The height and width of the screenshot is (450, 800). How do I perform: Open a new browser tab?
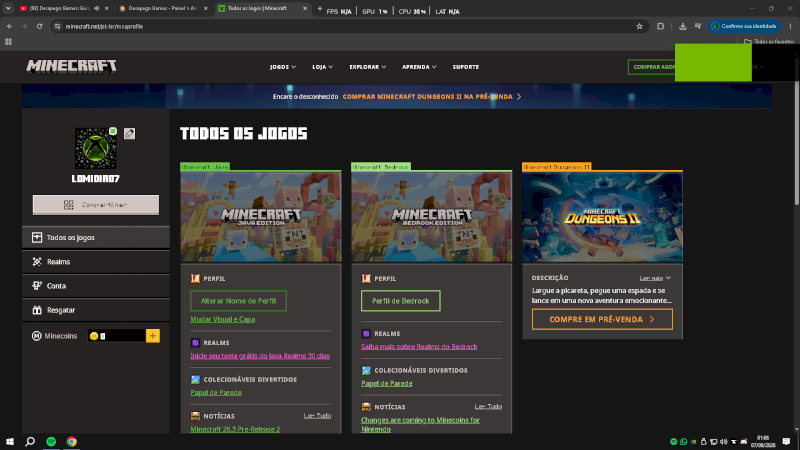point(320,9)
